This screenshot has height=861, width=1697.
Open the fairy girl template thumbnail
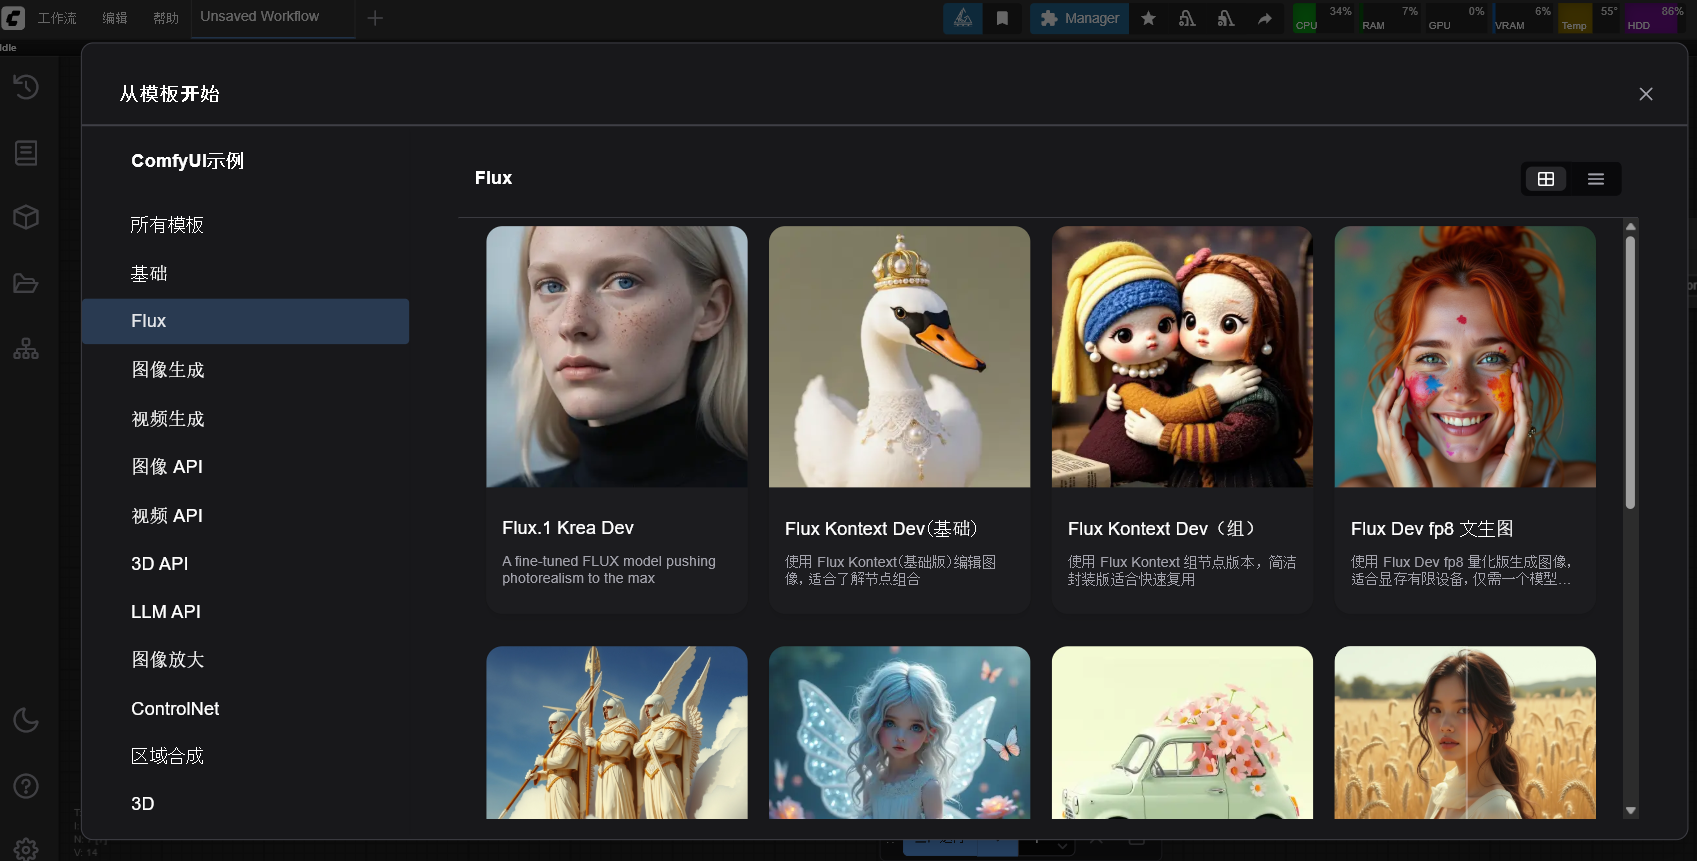click(900, 733)
